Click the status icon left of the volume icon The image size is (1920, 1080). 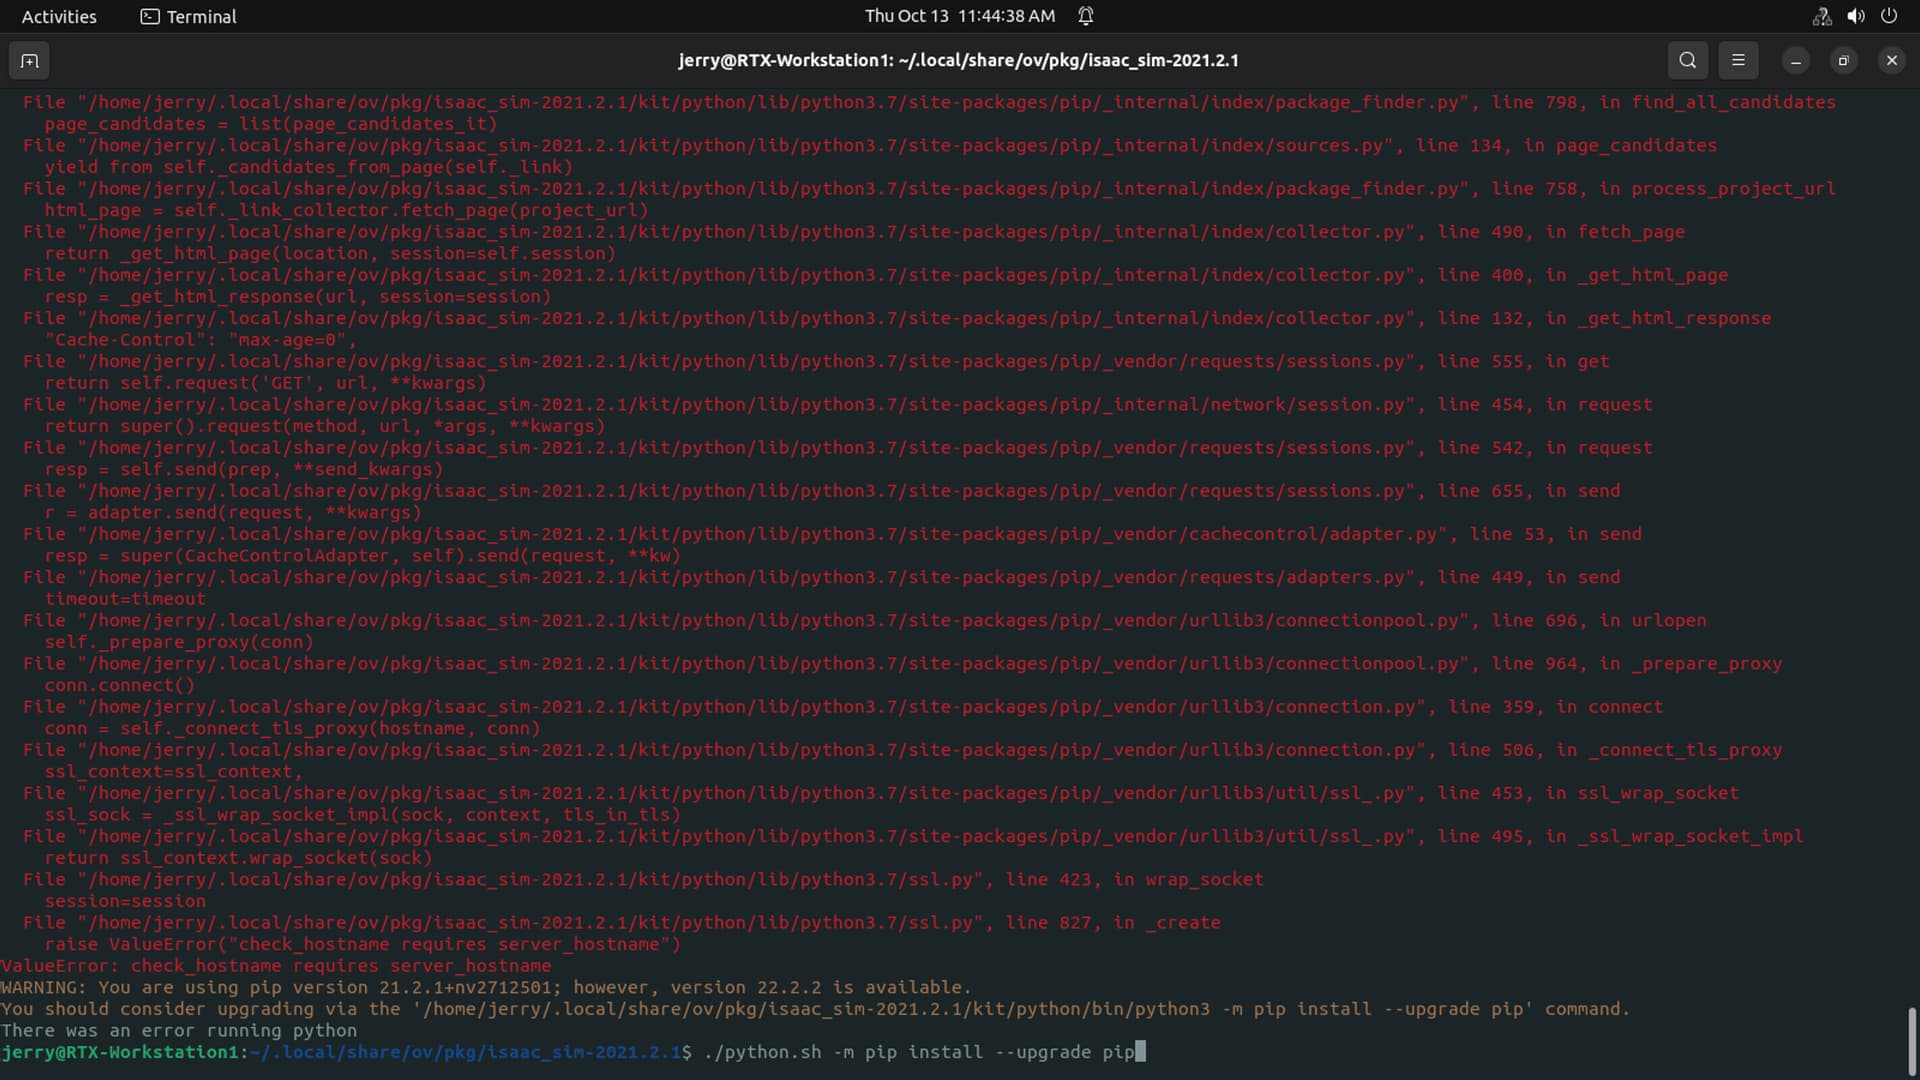coord(1820,16)
